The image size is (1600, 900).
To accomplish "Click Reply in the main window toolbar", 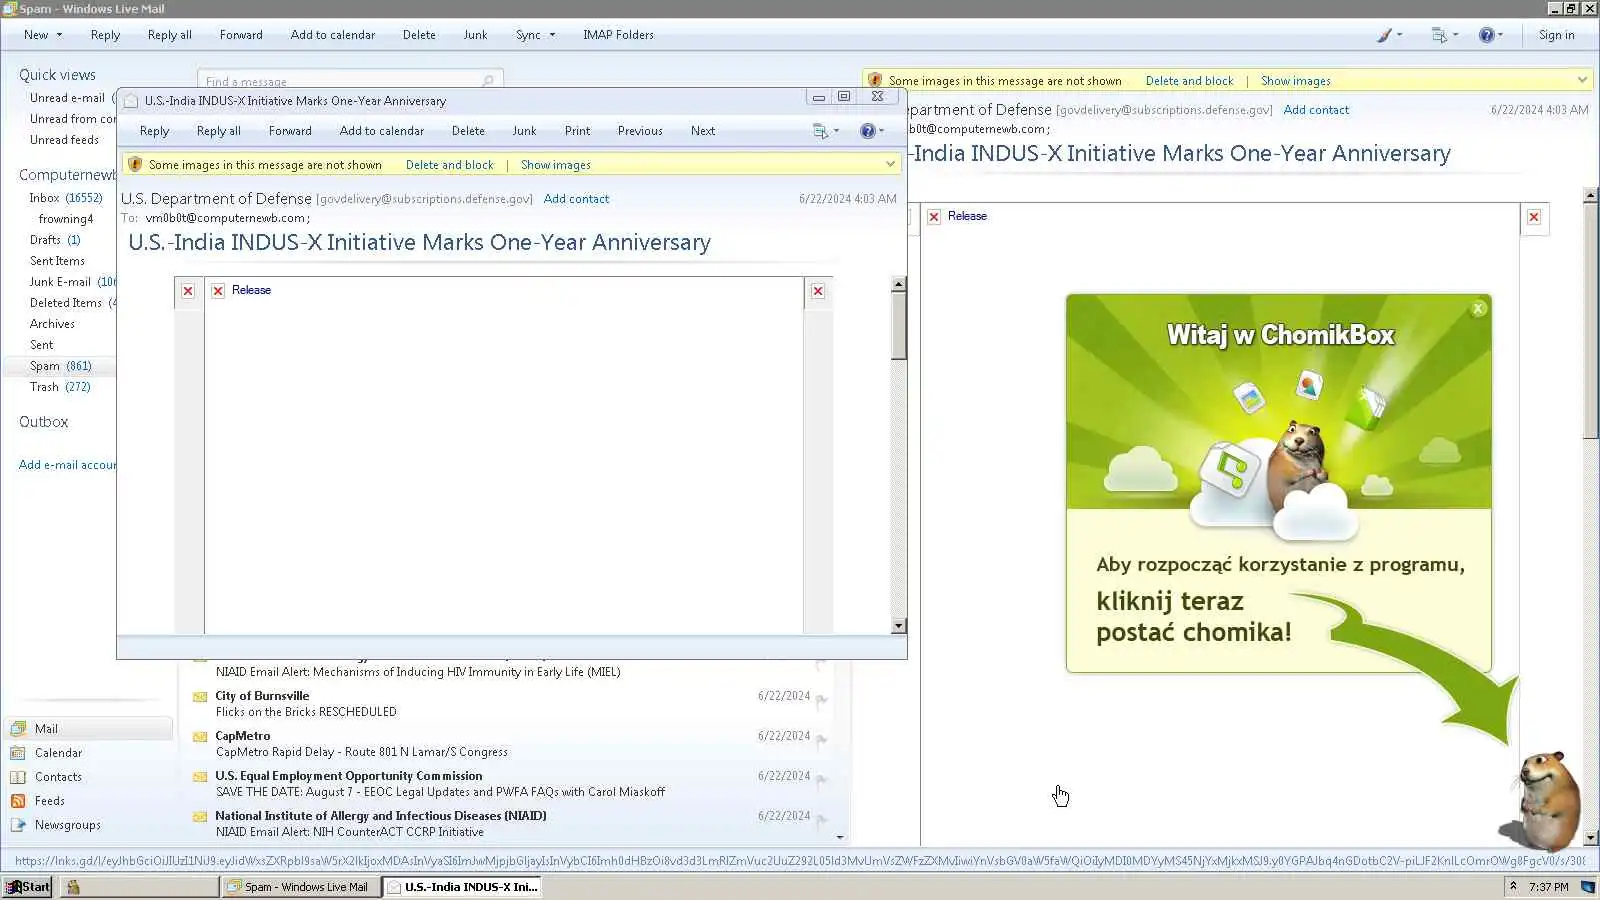I will (105, 35).
